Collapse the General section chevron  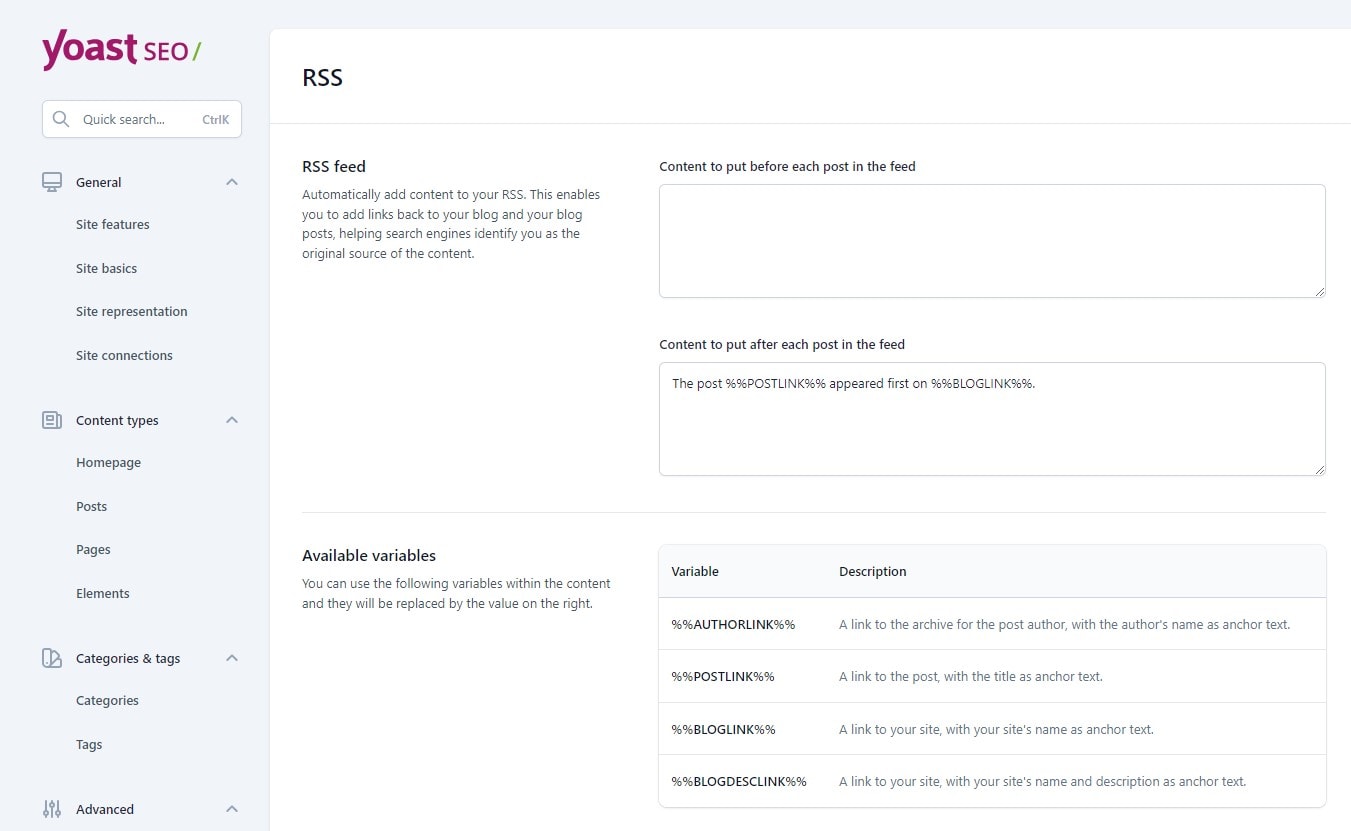point(232,182)
